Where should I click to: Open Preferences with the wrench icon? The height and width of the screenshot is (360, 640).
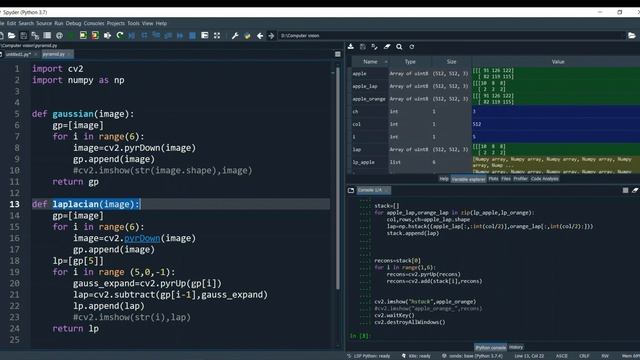point(235,36)
